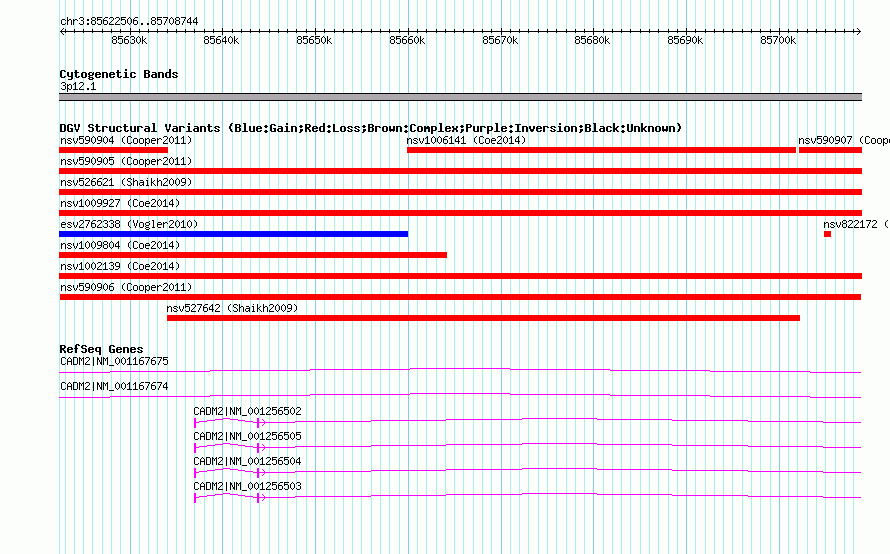Click the 85670k ruler label
The height and width of the screenshot is (554, 890).
(500, 40)
